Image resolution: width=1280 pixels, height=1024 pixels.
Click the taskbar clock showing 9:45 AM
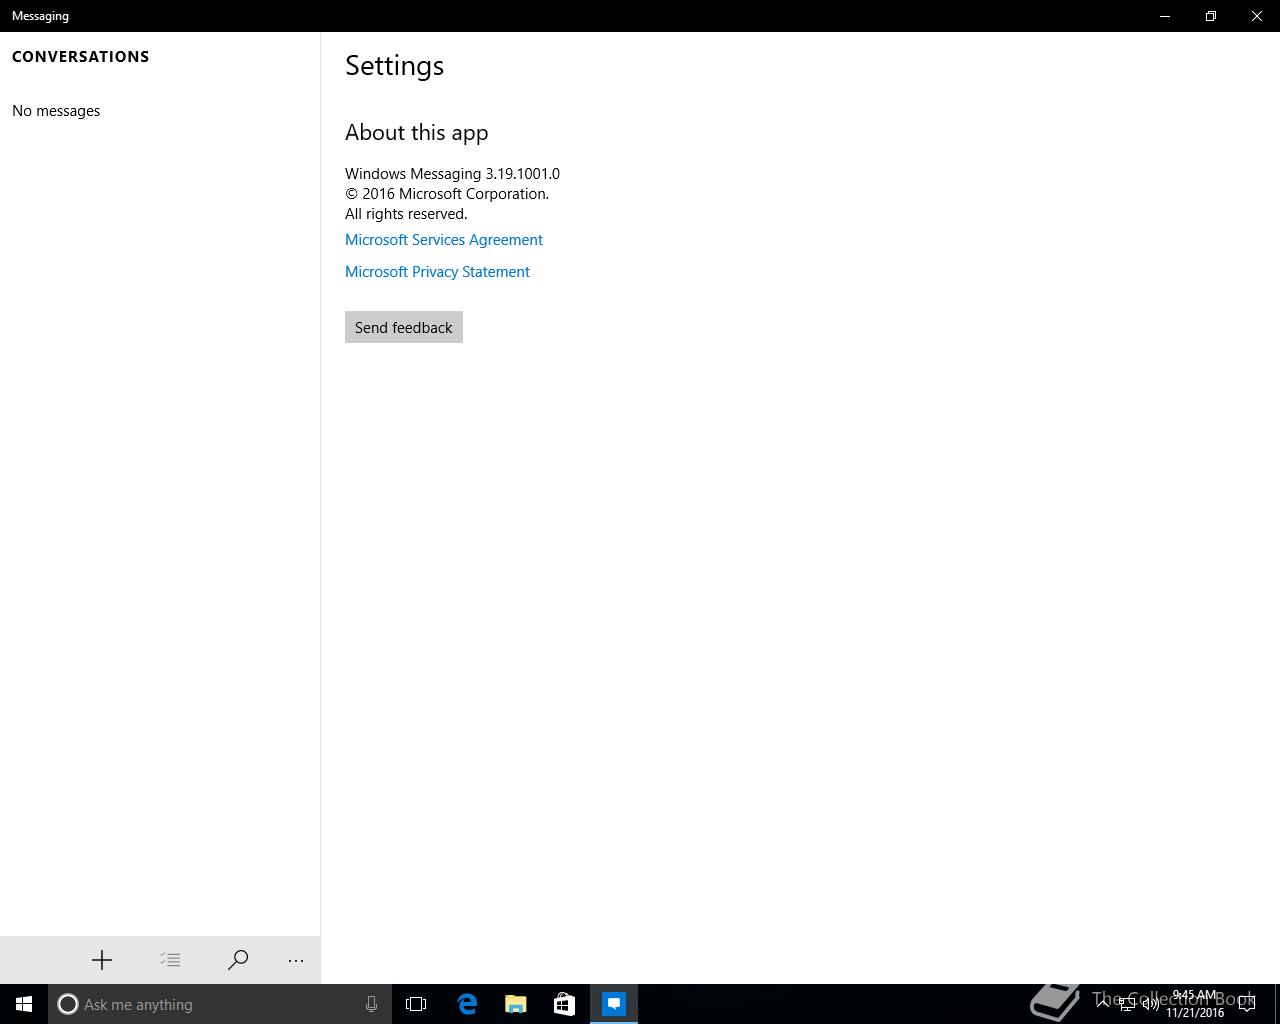click(1195, 1004)
